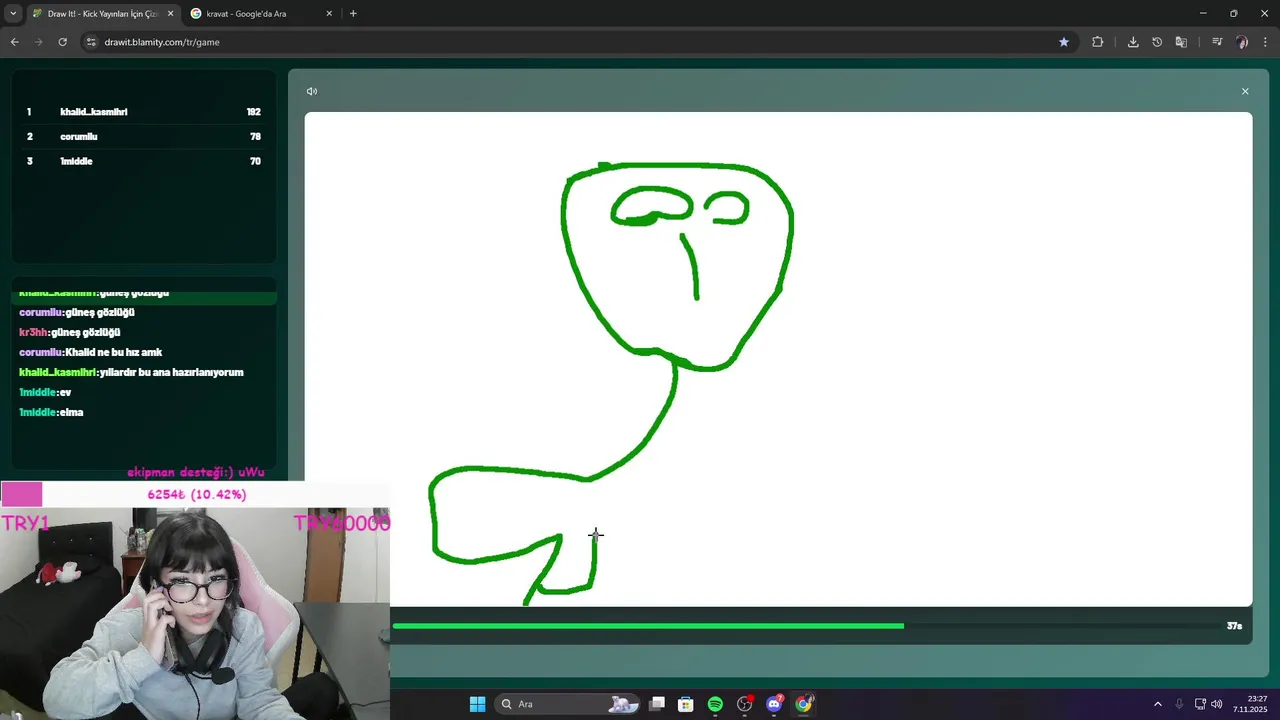Open the volume tray icon
1280x720 pixels.
point(1217,704)
